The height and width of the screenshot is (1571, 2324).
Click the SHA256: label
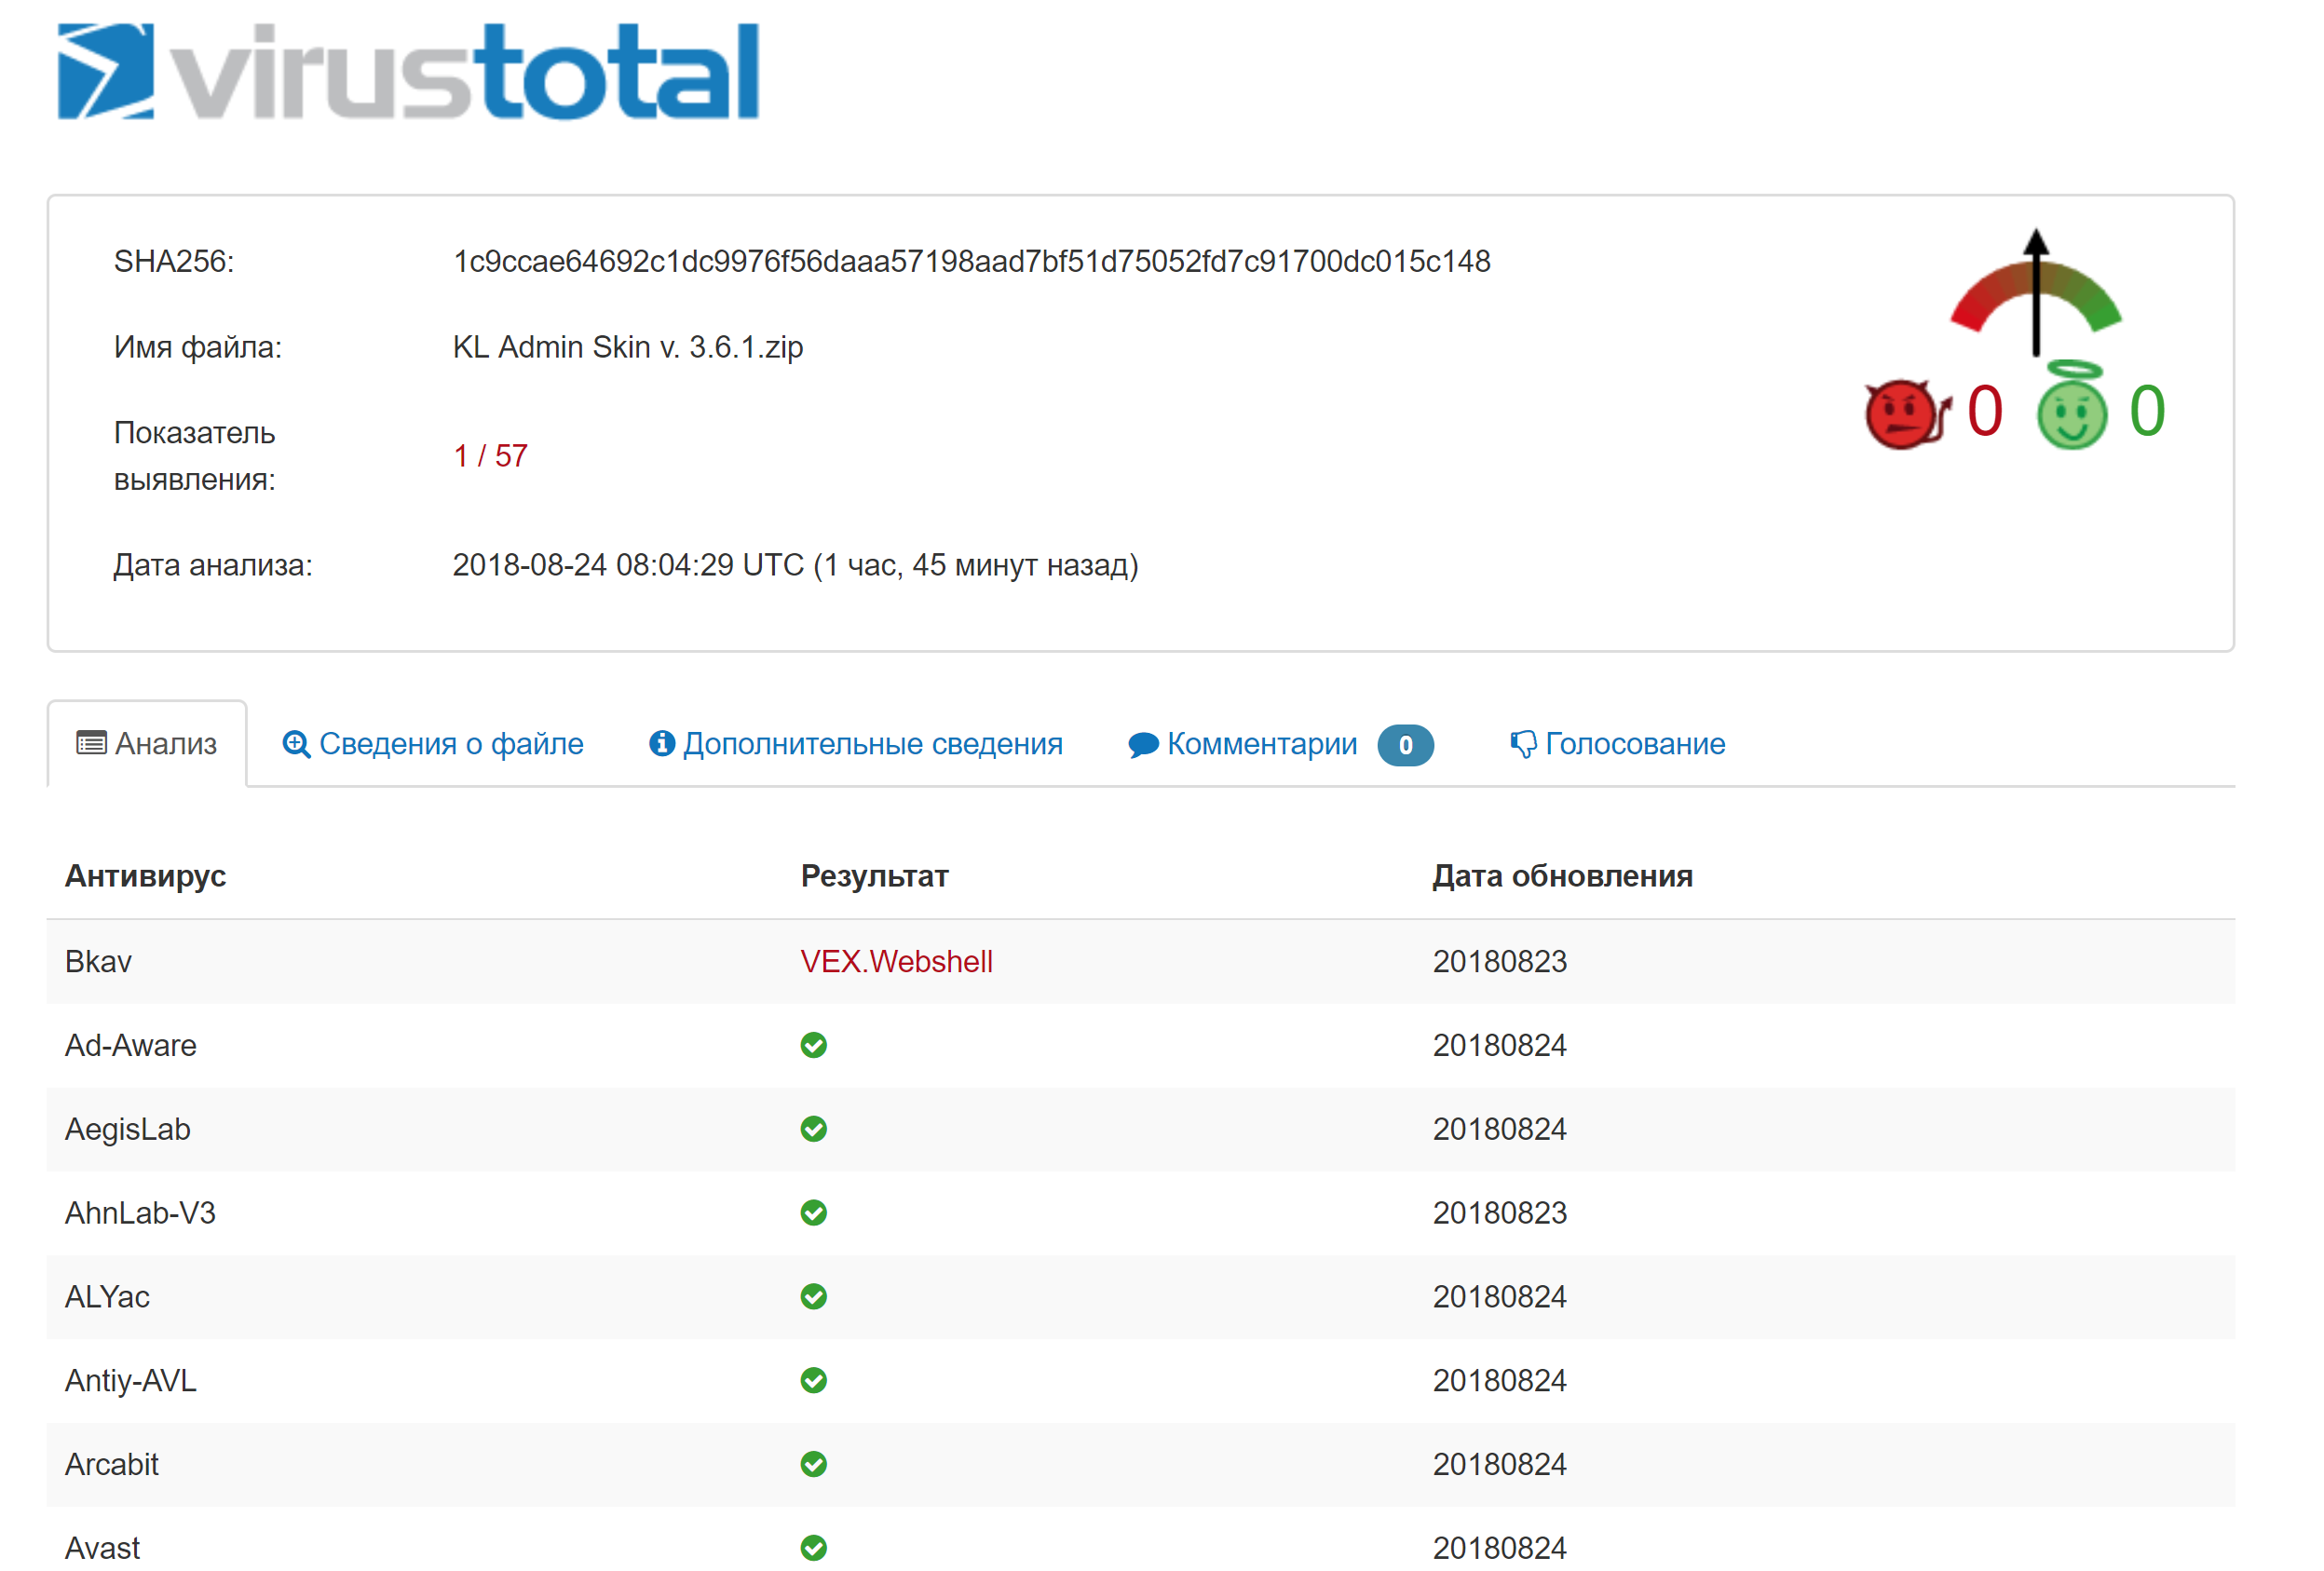174,261
